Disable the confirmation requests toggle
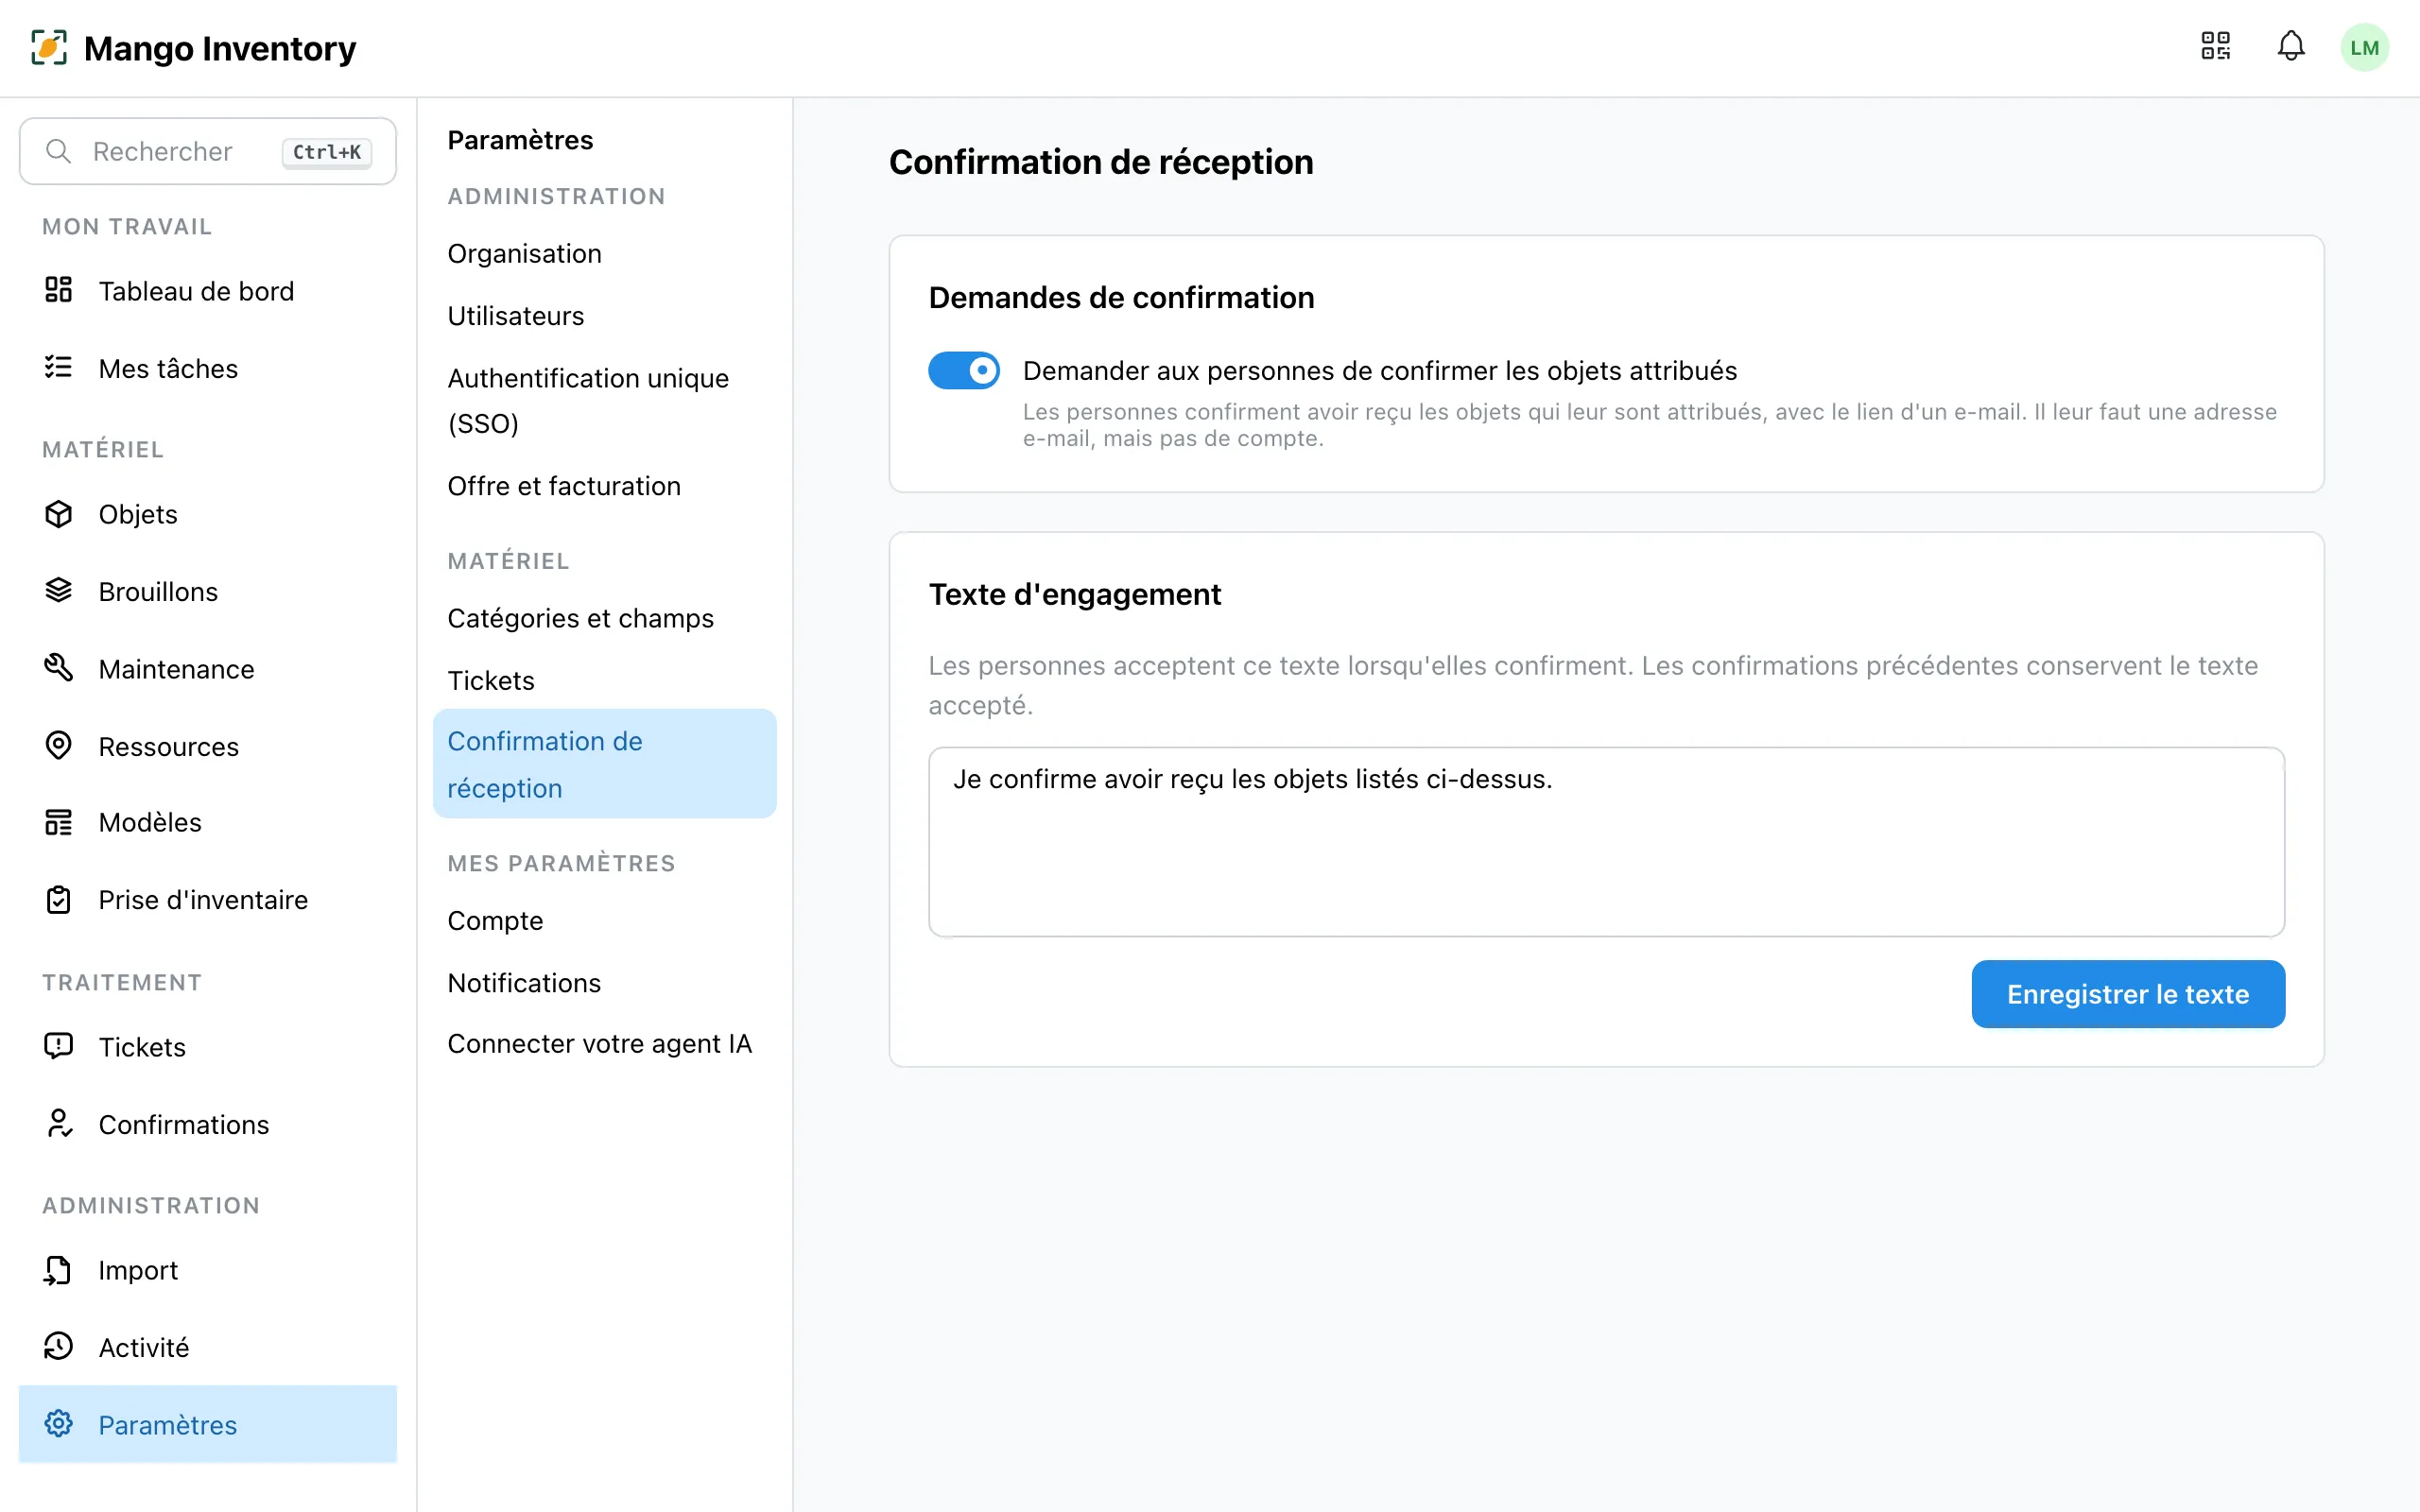 tap(963, 370)
